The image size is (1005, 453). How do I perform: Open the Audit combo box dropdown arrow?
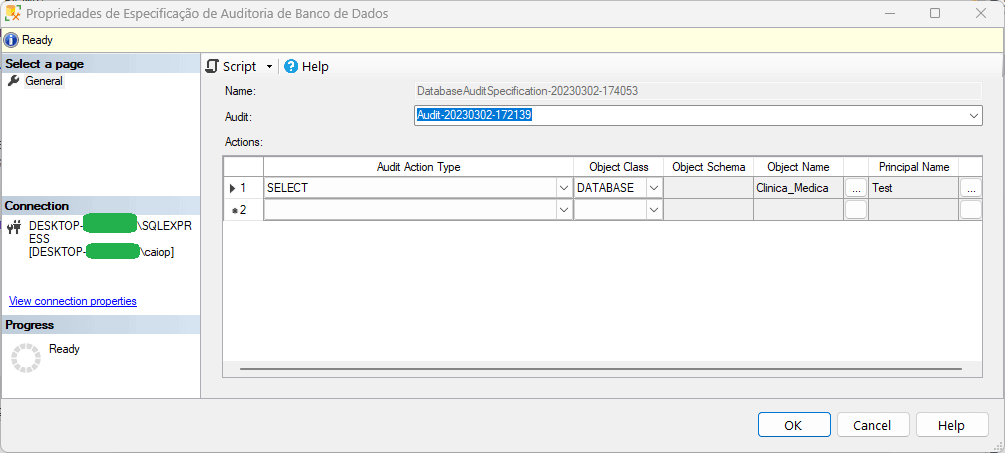point(974,116)
